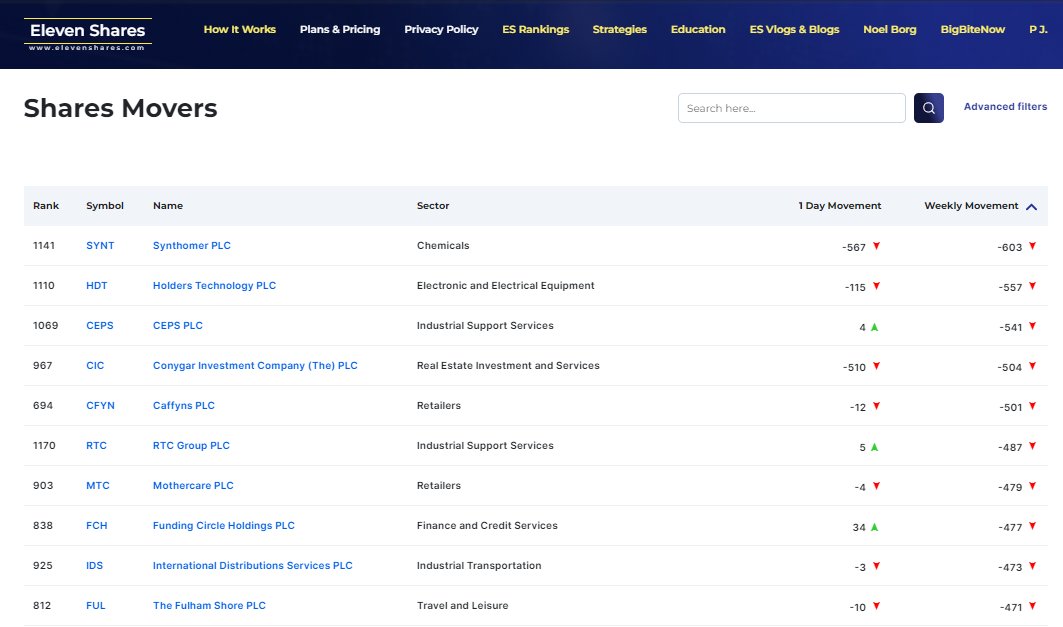
Task: Go to ES Rankings
Action: [x=536, y=29]
